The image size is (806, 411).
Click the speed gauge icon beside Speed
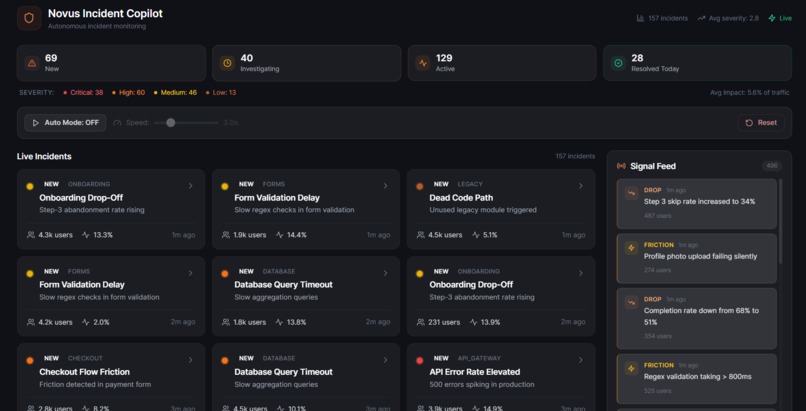coord(117,123)
